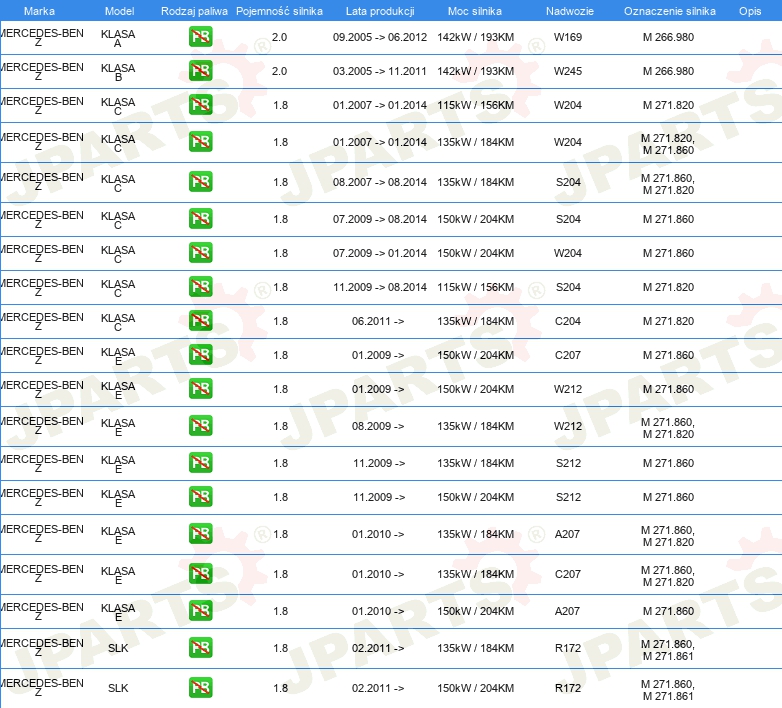Click the petrol fuel icon in the W169 row

coord(200,38)
